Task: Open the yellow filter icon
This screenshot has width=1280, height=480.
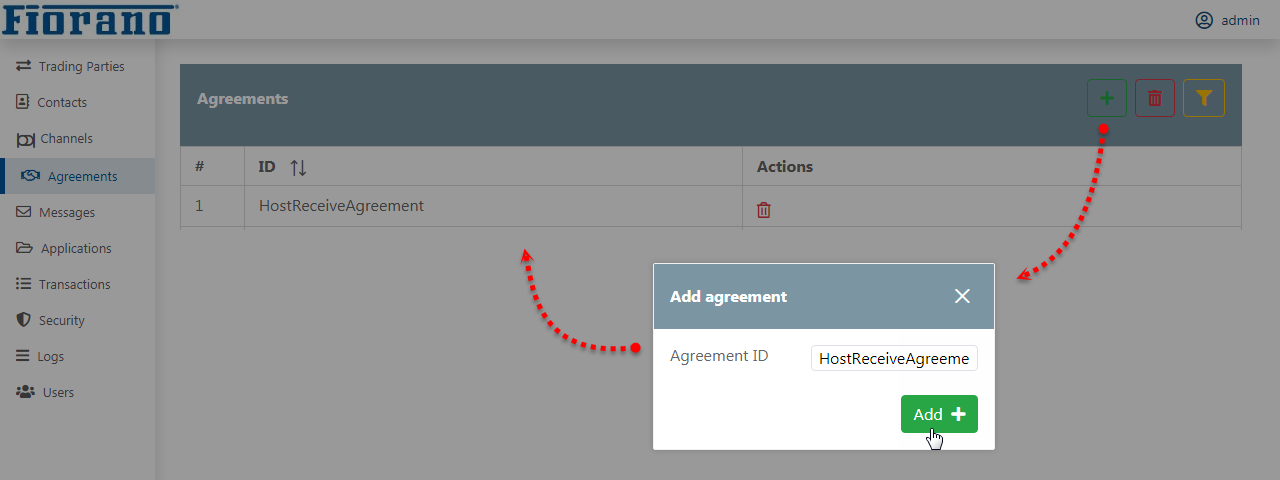Action: click(x=1204, y=98)
